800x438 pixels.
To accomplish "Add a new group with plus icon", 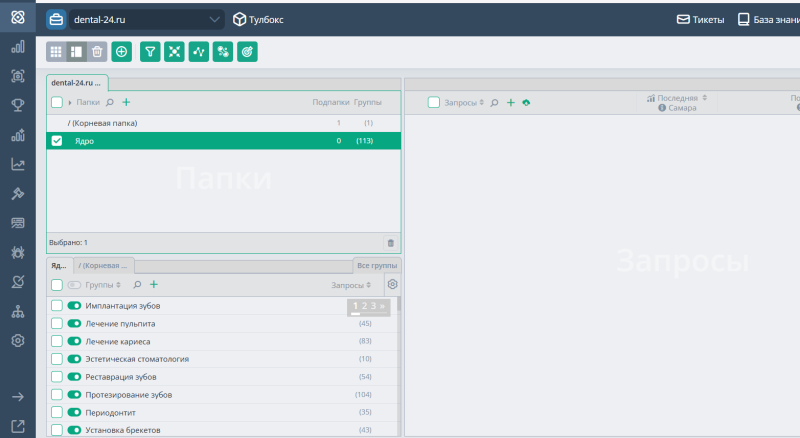I will pyautogui.click(x=154, y=284).
